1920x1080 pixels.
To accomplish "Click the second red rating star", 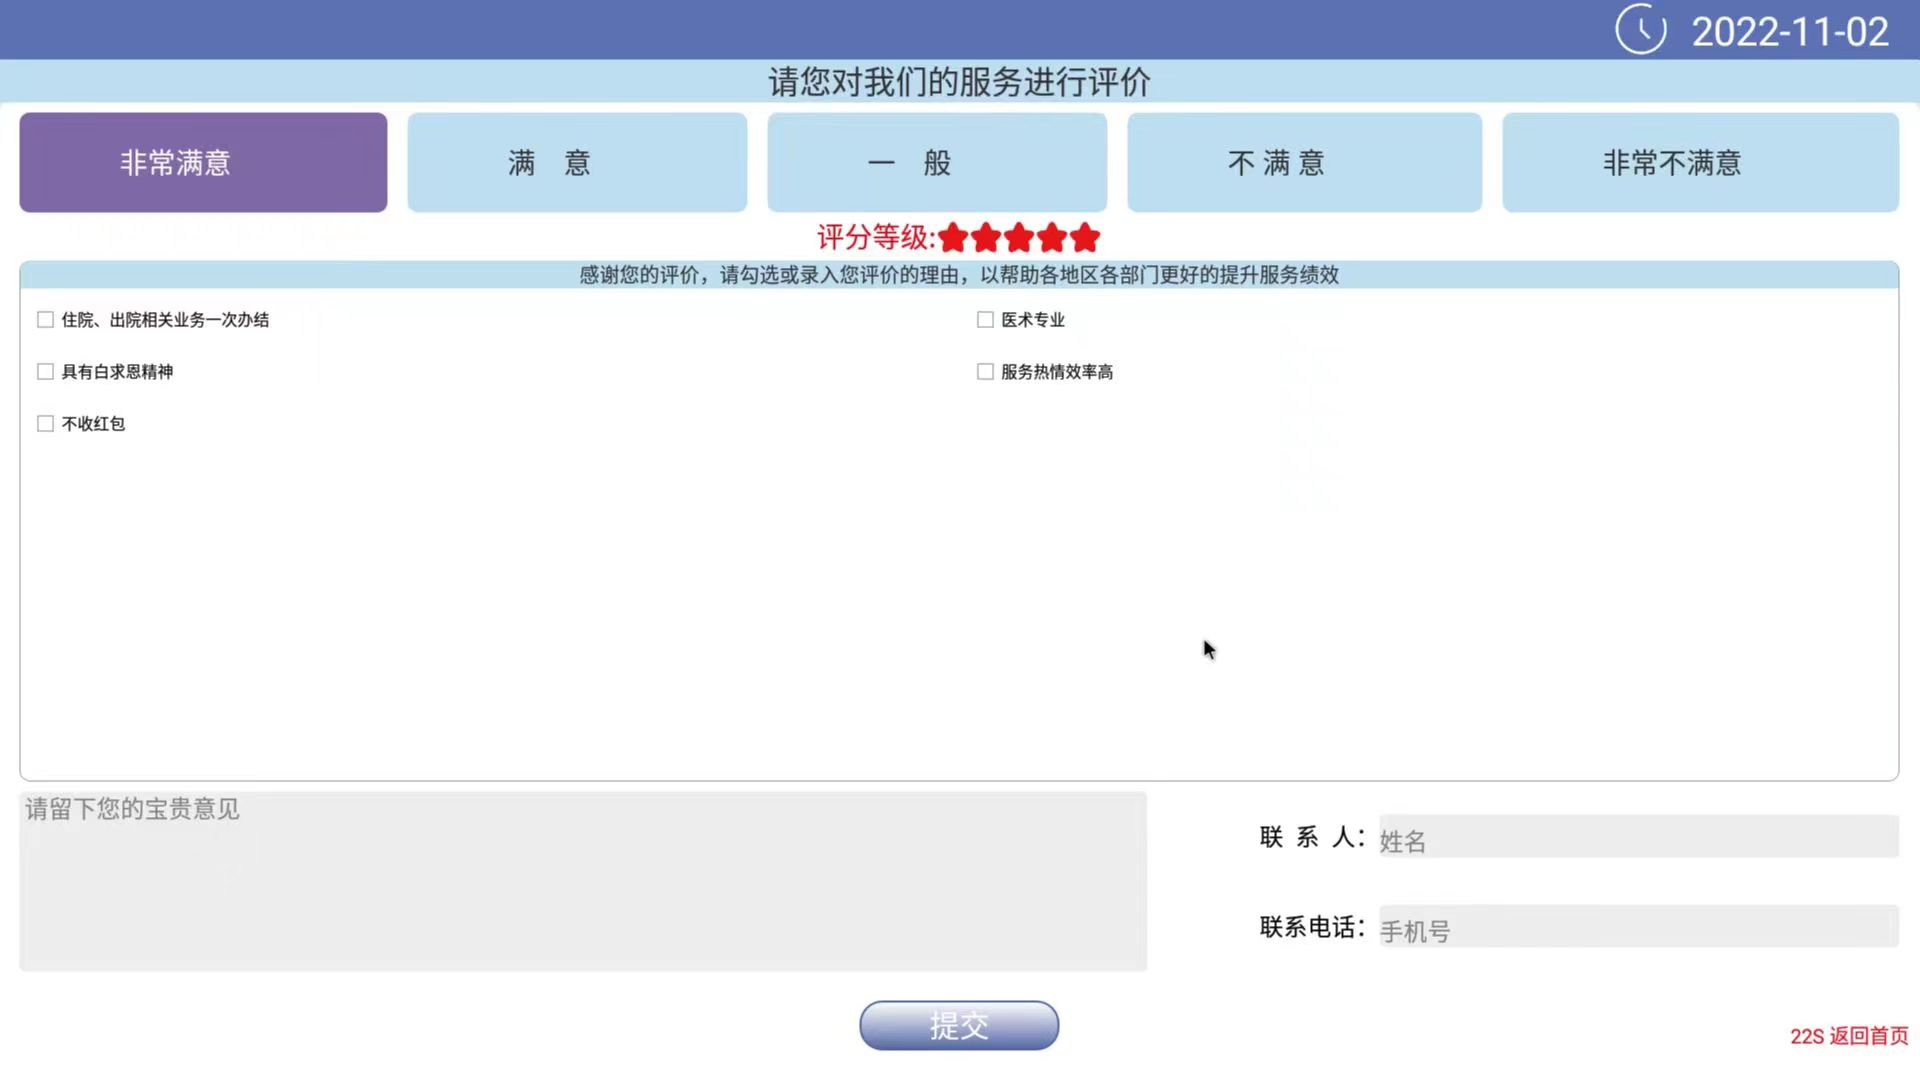I will click(x=986, y=238).
